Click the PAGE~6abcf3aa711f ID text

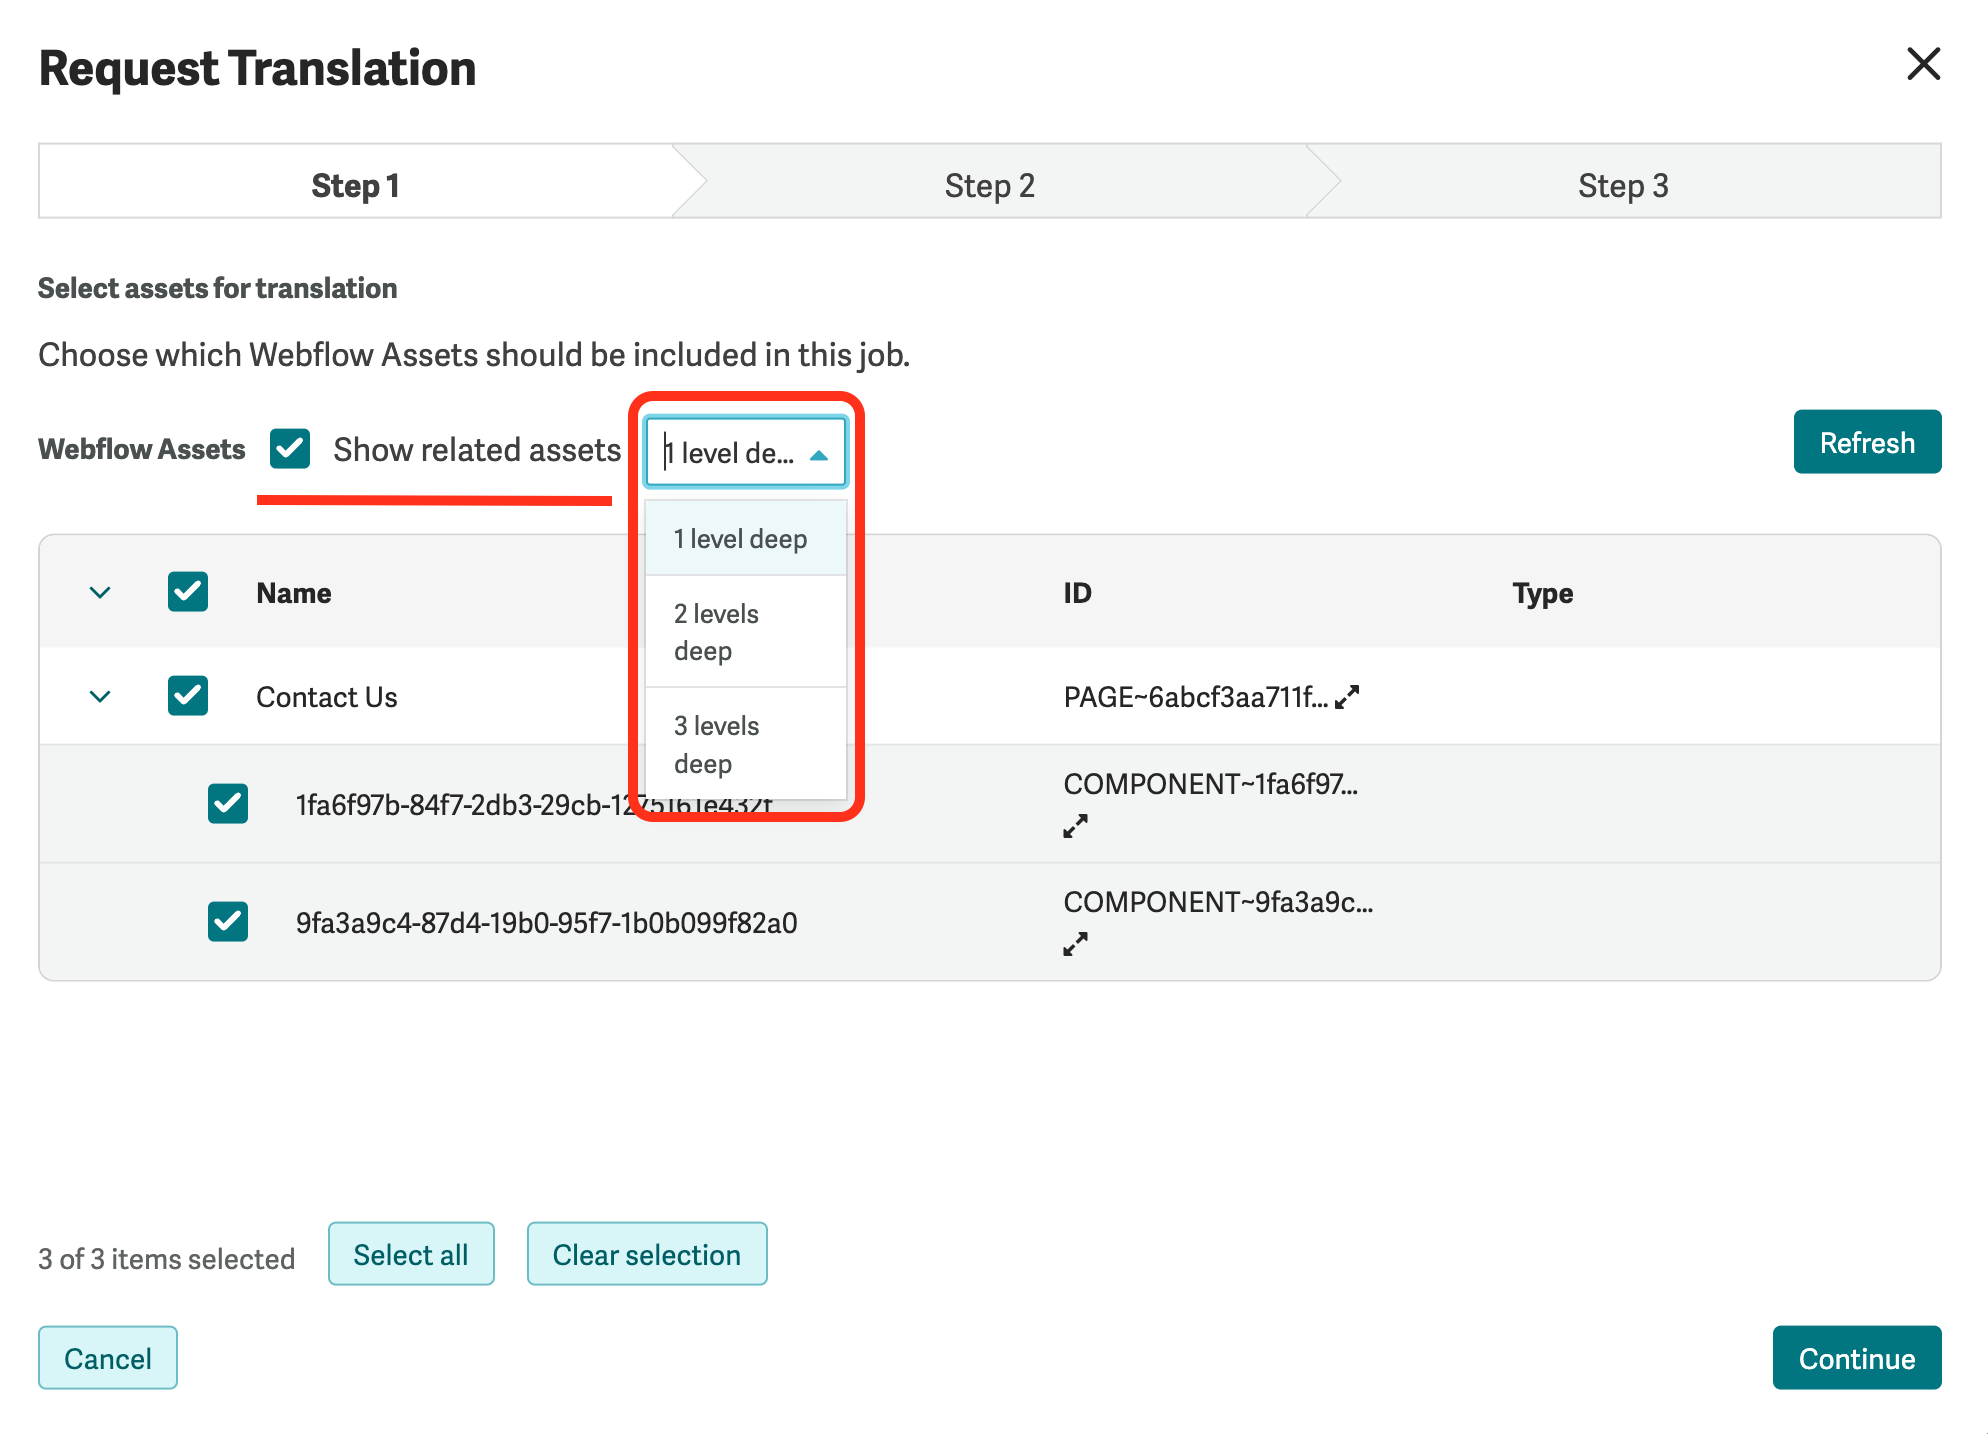click(x=1196, y=697)
